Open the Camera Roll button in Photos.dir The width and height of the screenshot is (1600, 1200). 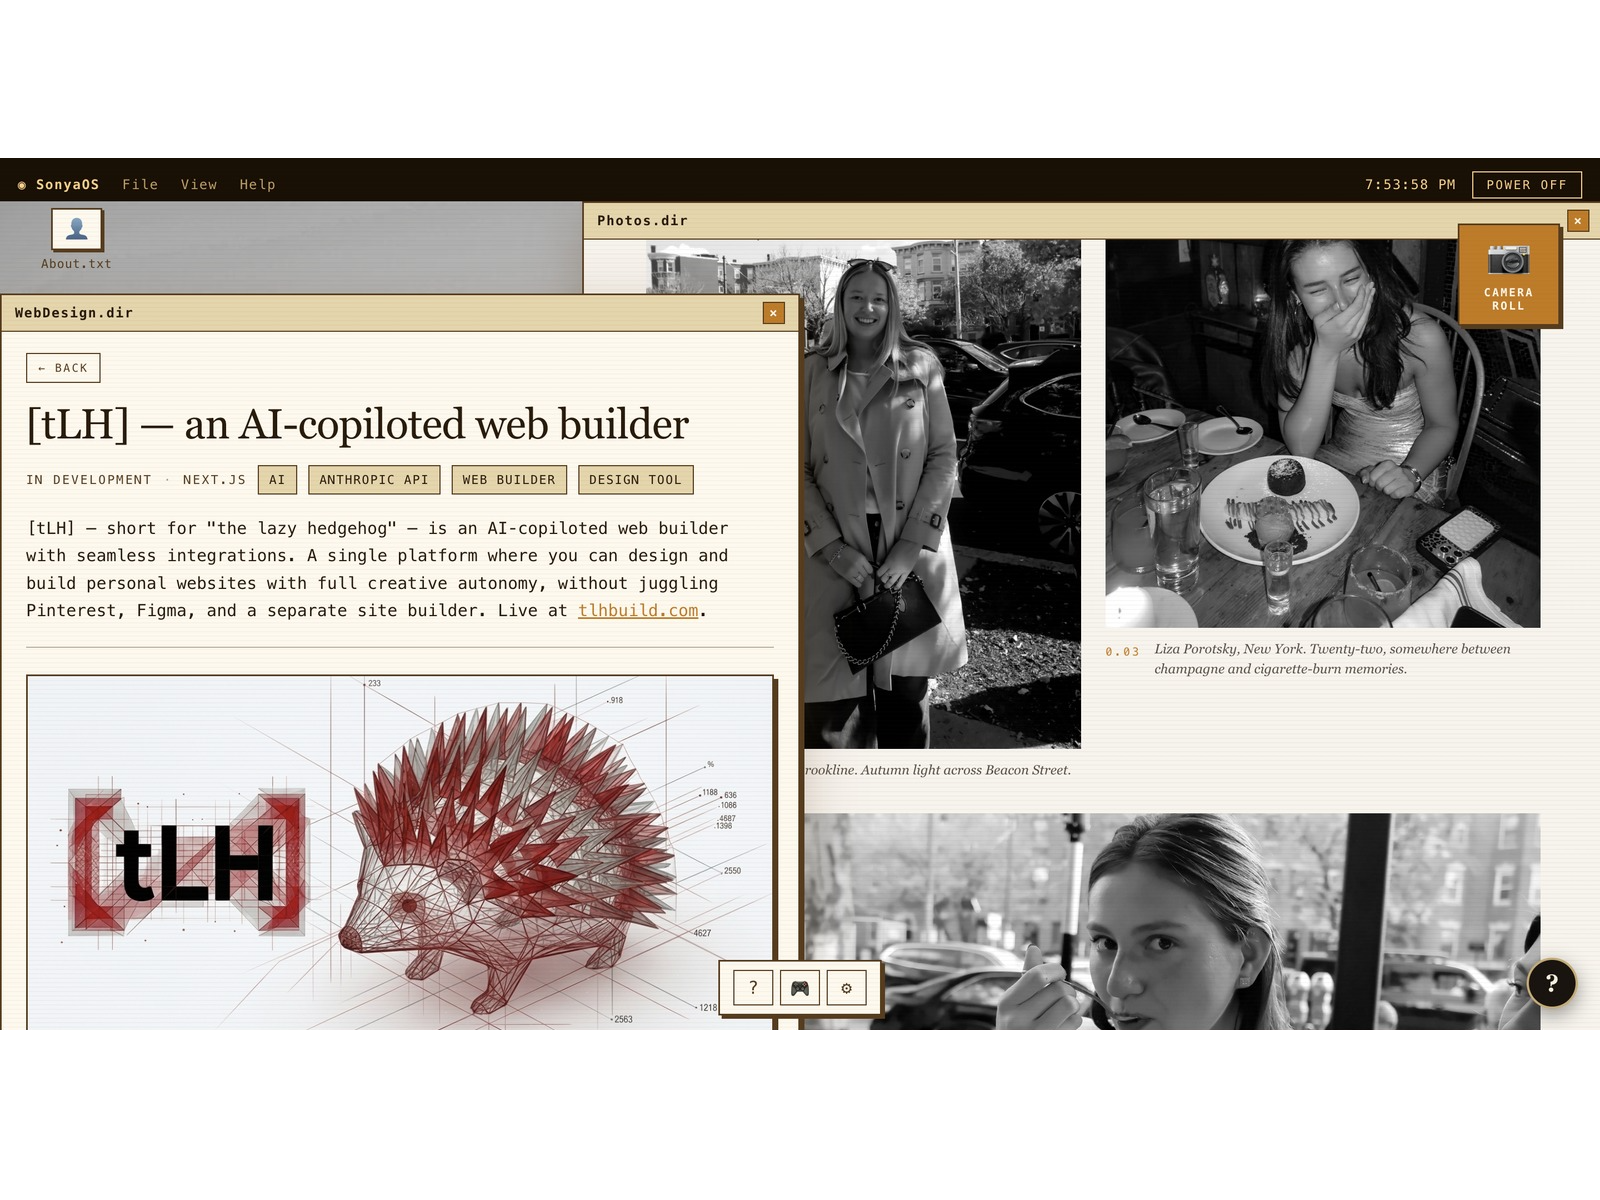click(1508, 275)
